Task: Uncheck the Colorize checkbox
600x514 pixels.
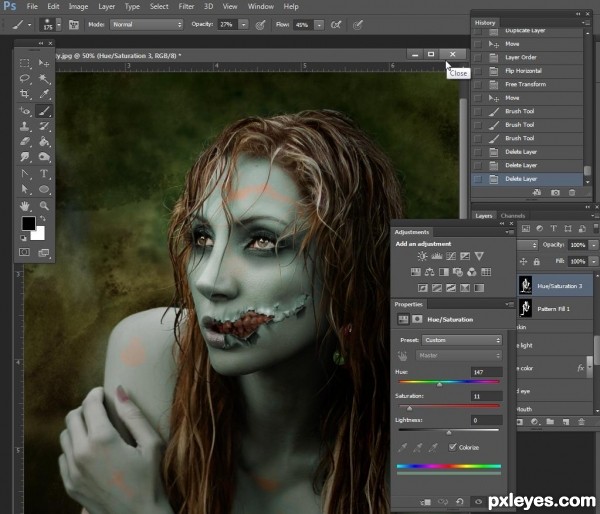Action: pyautogui.click(x=453, y=447)
